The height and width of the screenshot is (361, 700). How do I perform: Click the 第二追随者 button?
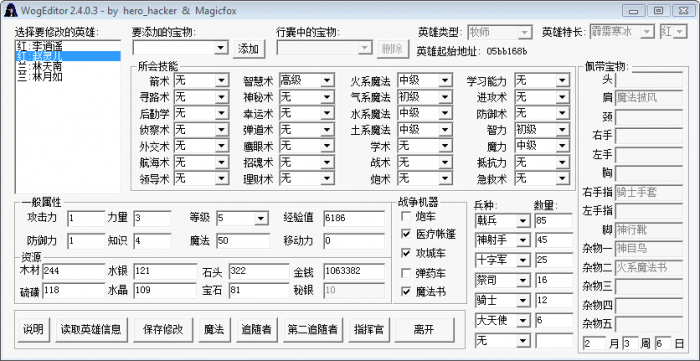(x=312, y=330)
